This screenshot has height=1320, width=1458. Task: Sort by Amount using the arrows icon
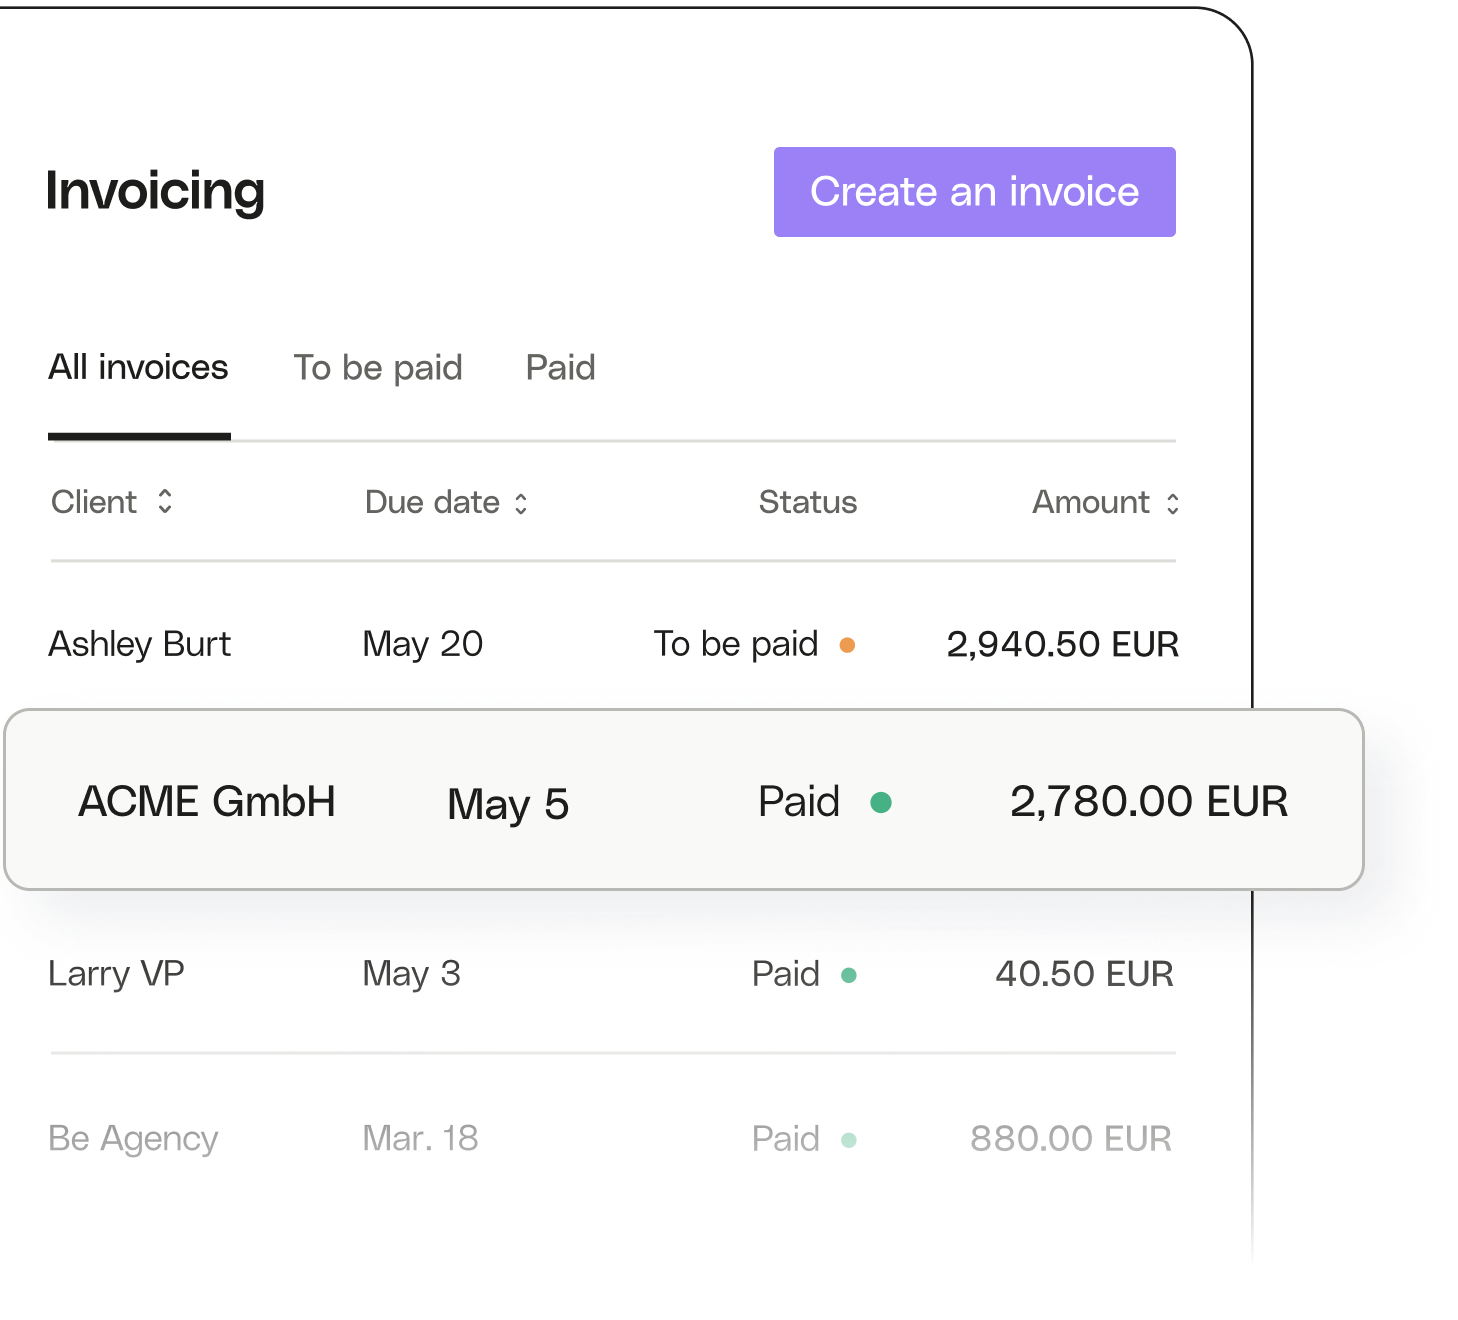pos(1173,503)
